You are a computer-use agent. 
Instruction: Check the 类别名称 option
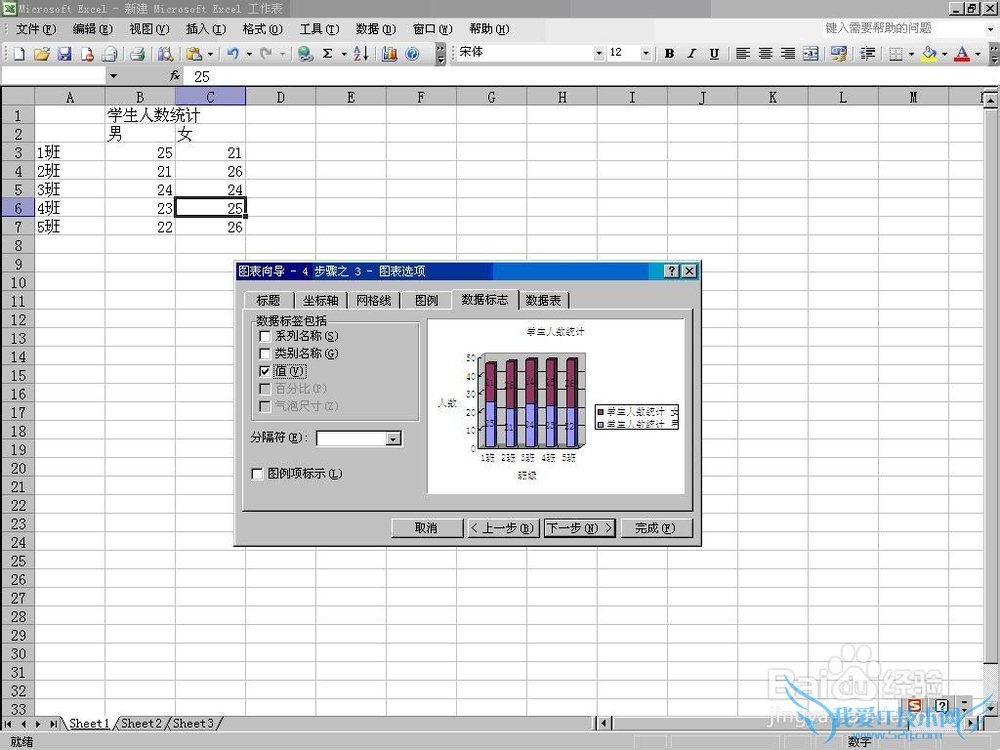click(265, 353)
